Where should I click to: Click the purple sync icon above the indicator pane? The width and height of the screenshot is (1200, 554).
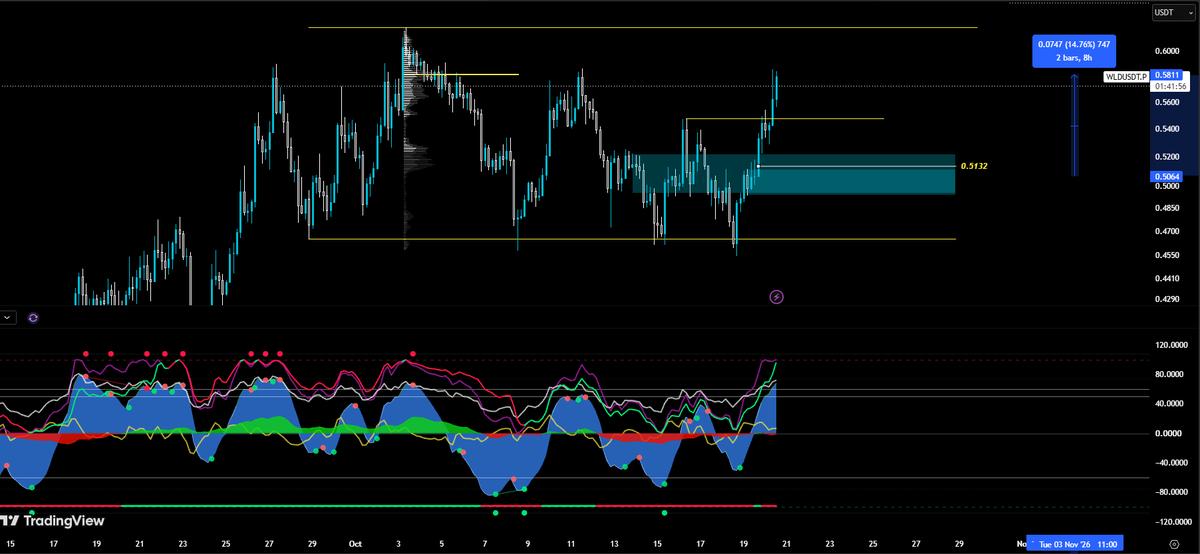(x=33, y=317)
